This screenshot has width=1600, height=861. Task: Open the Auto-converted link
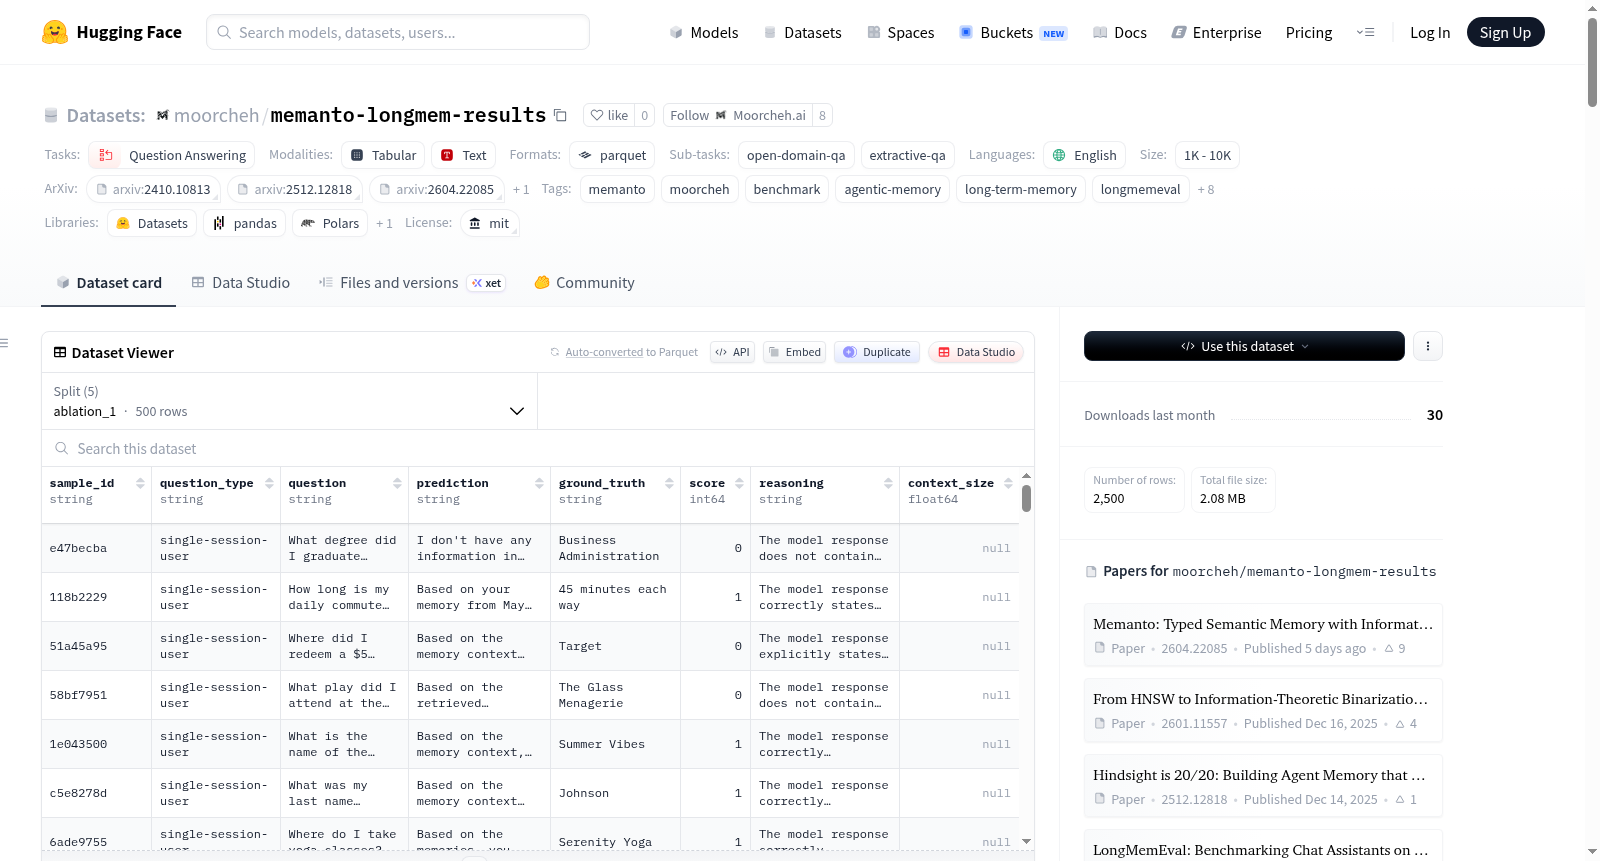pyautogui.click(x=604, y=352)
